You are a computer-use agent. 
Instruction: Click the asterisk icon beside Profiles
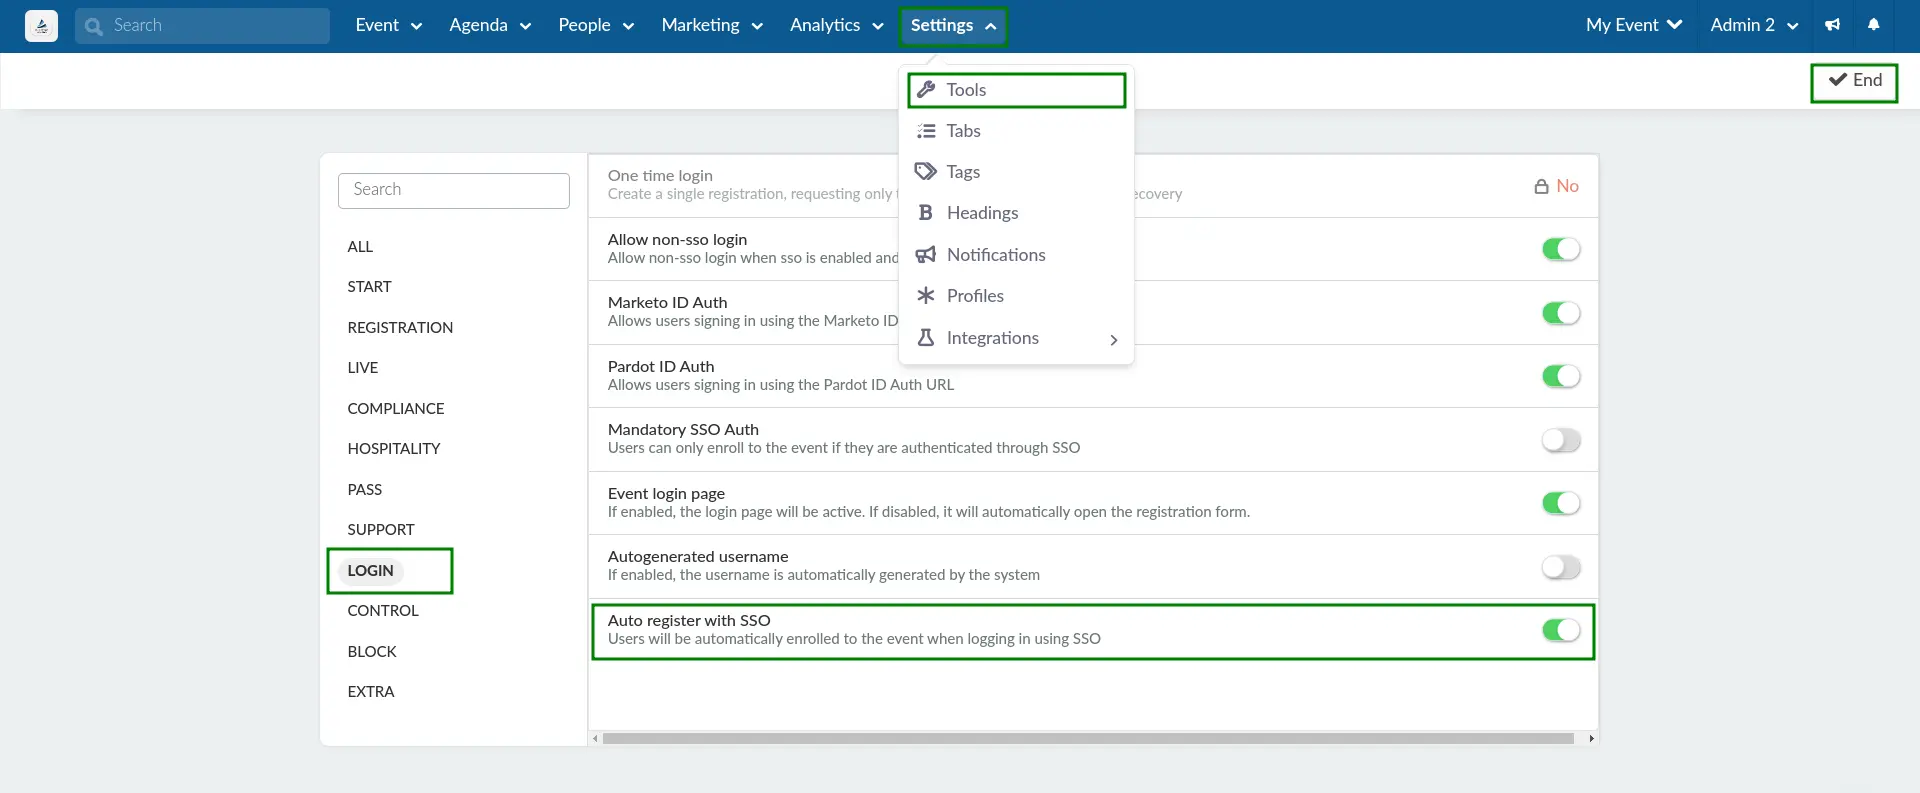coord(926,296)
